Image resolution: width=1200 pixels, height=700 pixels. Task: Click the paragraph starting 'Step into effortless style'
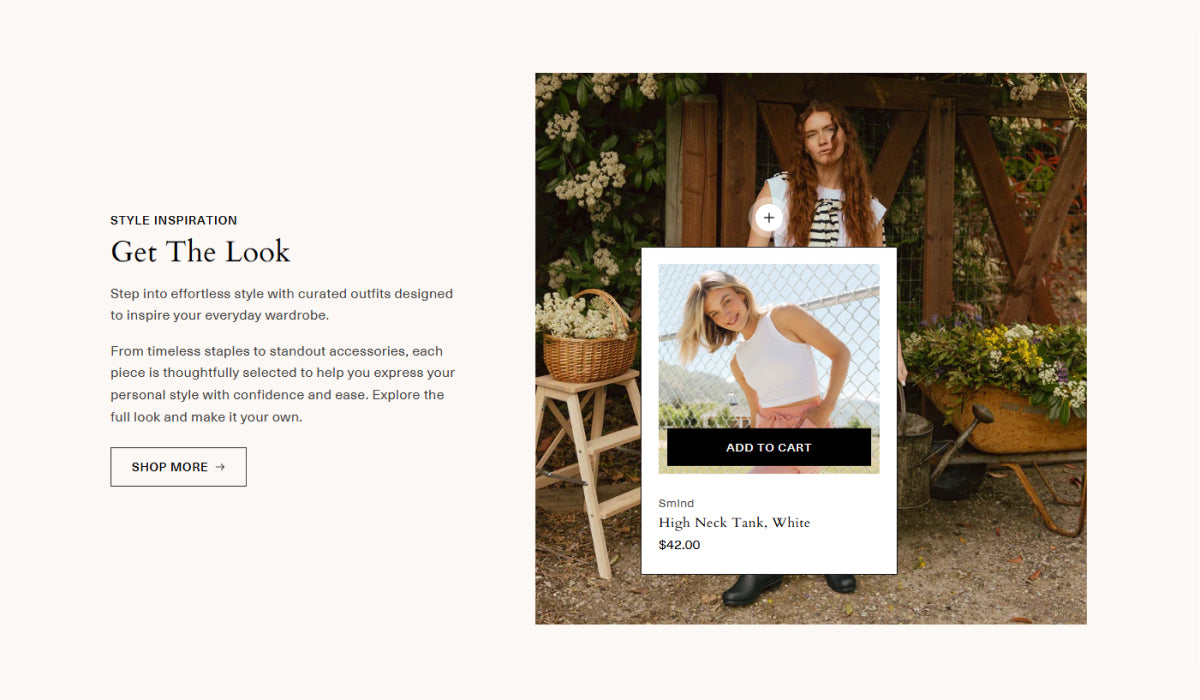(282, 304)
